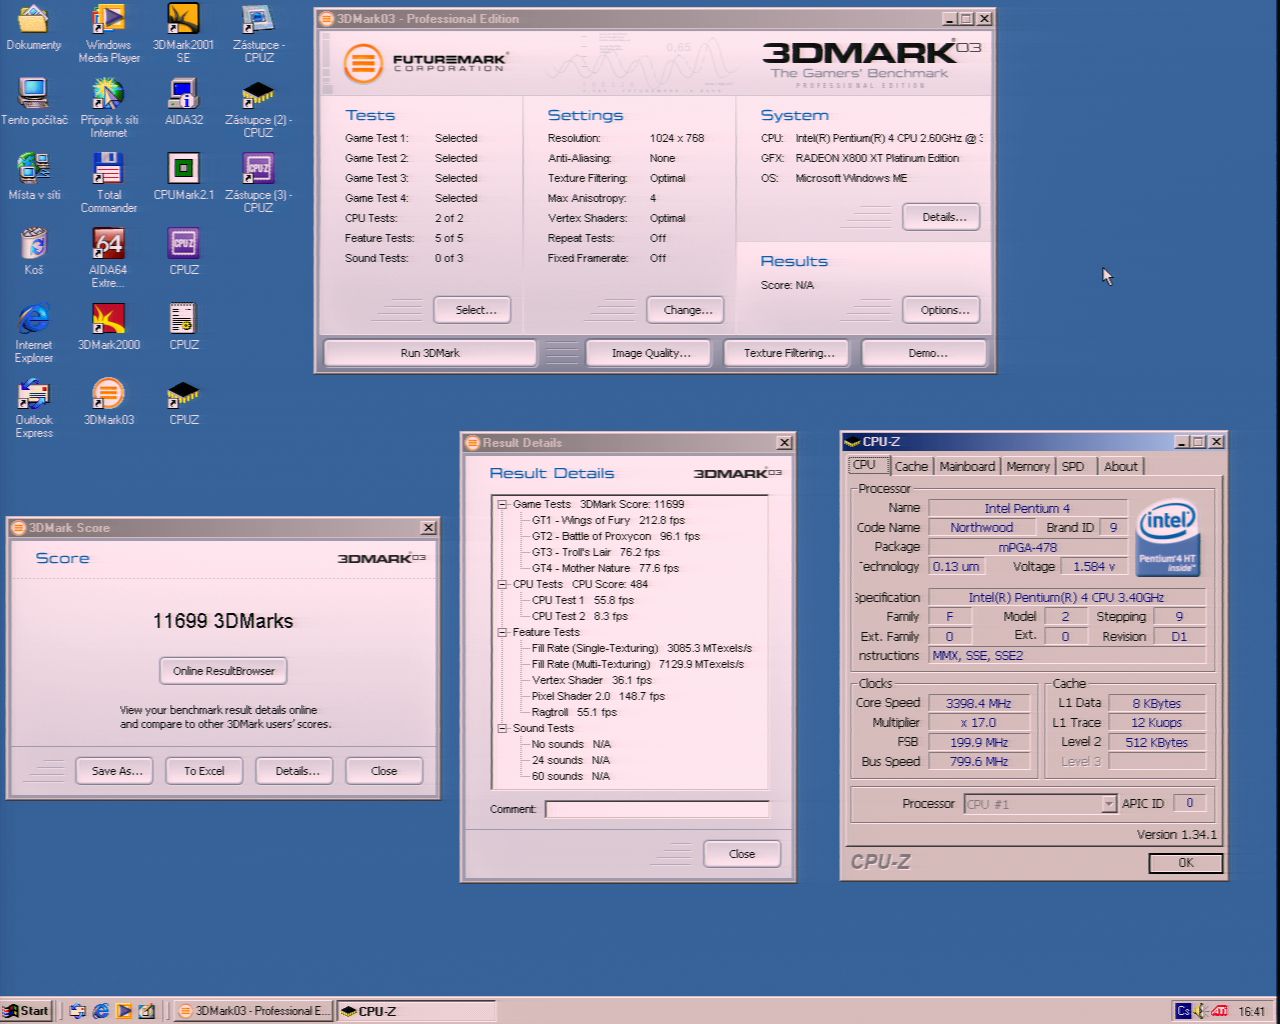
Task: Click Close in the 3DMark Score window
Action: (x=384, y=771)
